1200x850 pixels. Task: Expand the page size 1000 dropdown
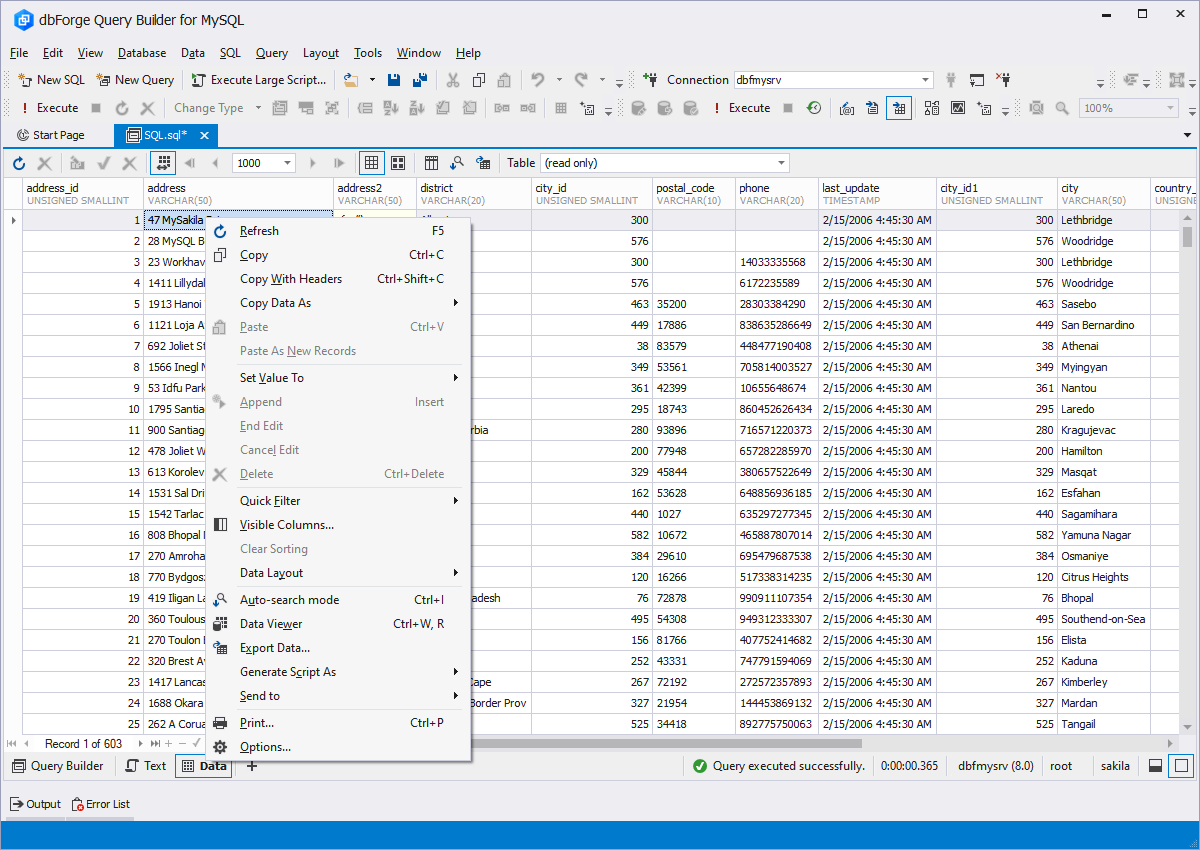pos(288,163)
